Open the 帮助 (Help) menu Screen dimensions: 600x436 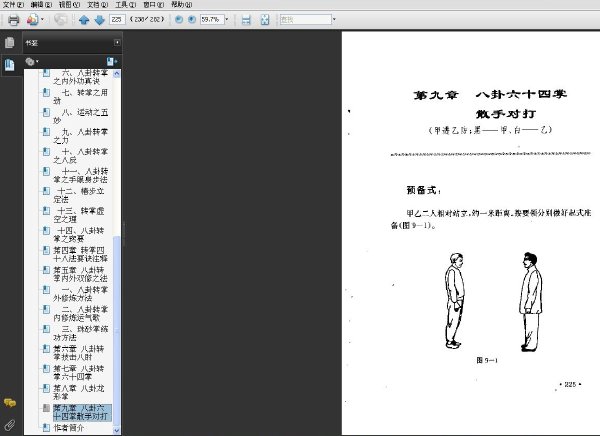click(x=181, y=5)
